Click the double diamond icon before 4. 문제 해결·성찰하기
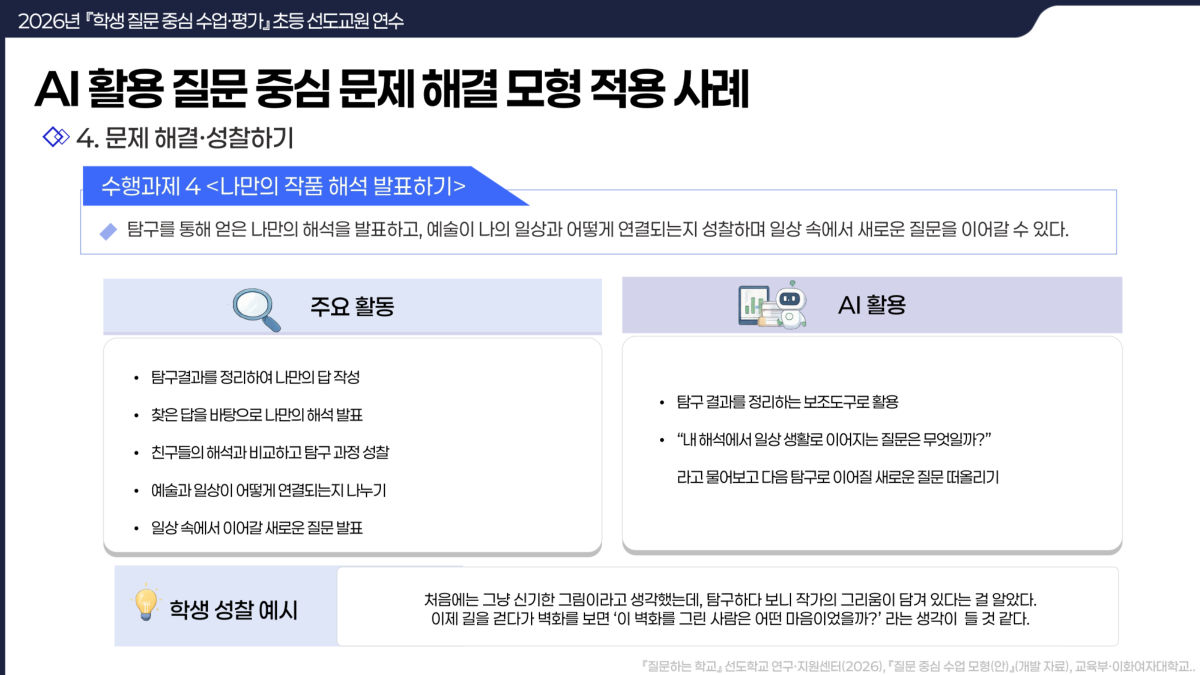 tap(56, 137)
